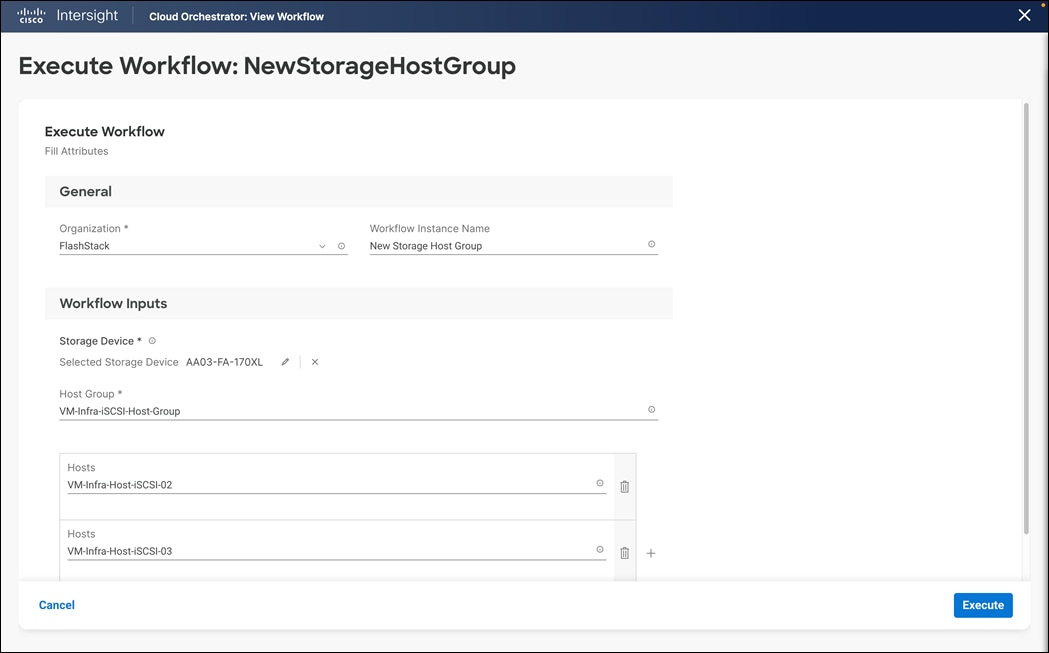Viewport: 1049px width, 653px height.
Task: Click info icon in VM-Infra-Host-iSCSI-02 field
Action: tap(600, 483)
